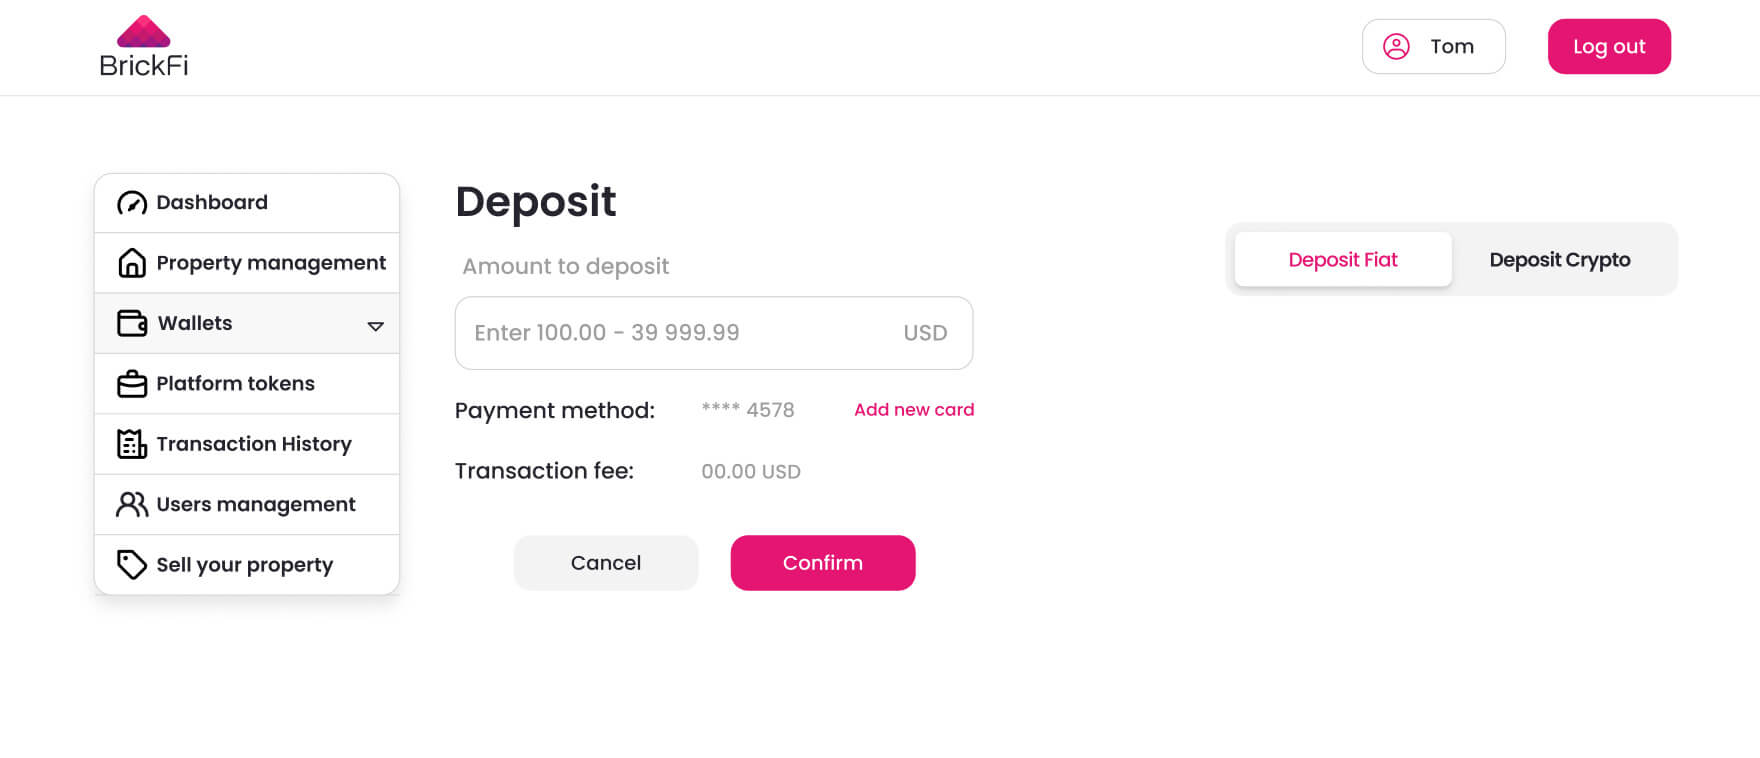
Task: Focus the amount to deposit field
Action: [680, 333]
